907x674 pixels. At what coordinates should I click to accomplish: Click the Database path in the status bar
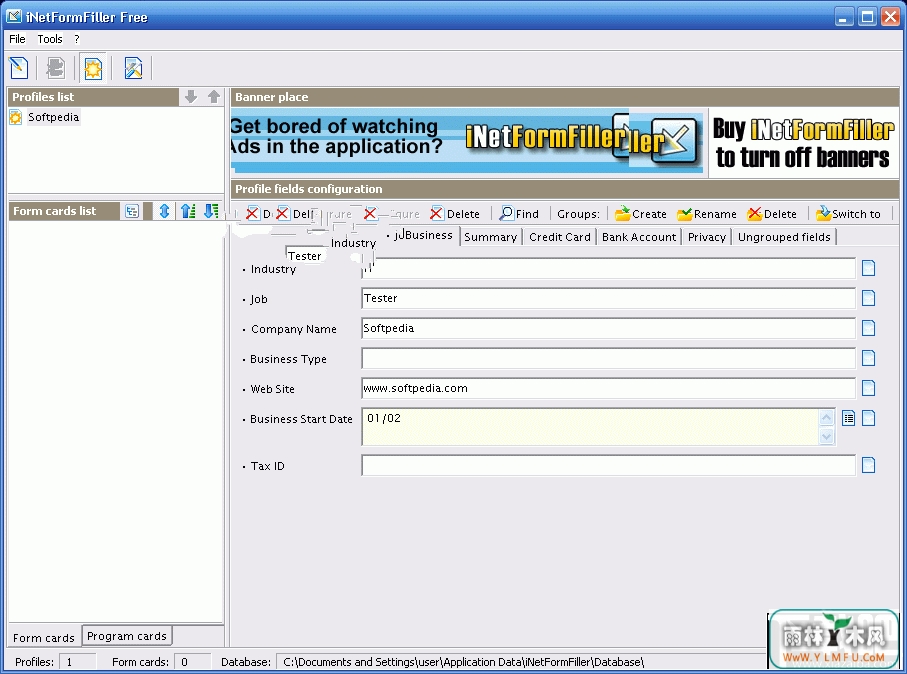463,662
